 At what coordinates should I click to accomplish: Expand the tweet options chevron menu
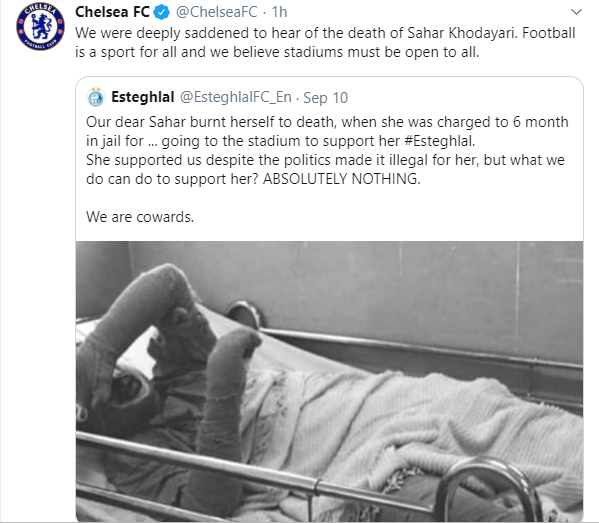pos(576,12)
